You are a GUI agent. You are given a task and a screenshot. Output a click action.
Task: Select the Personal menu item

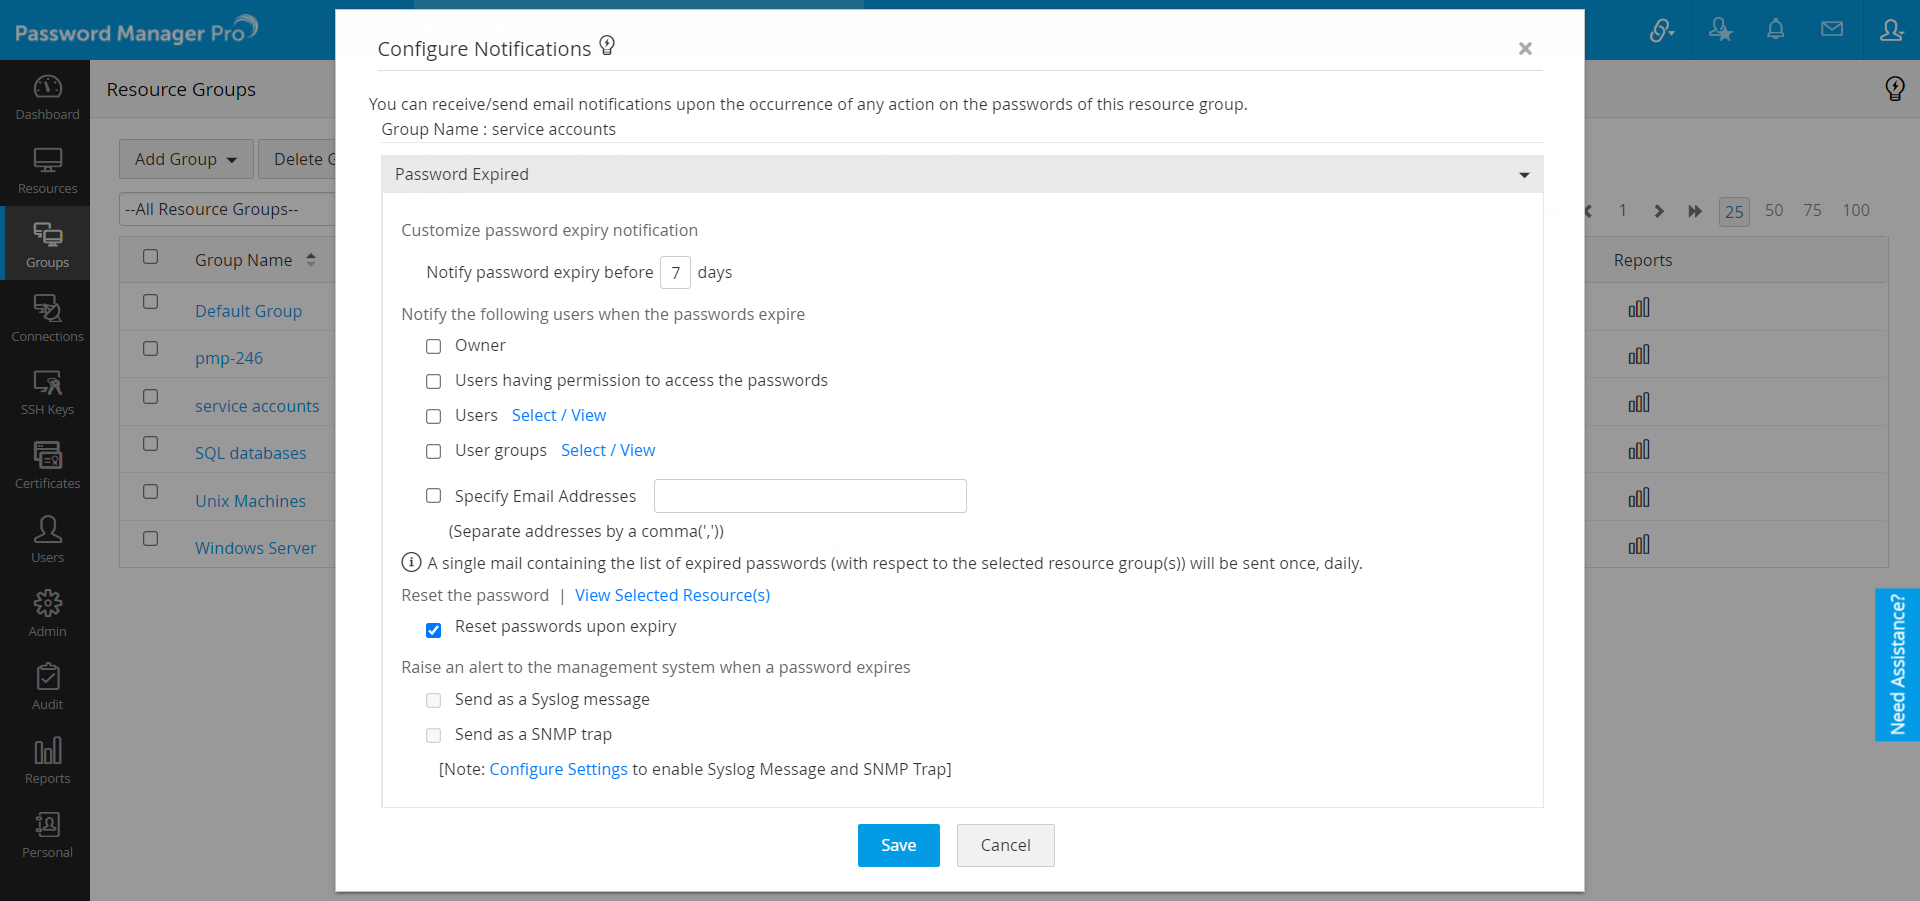click(47, 835)
